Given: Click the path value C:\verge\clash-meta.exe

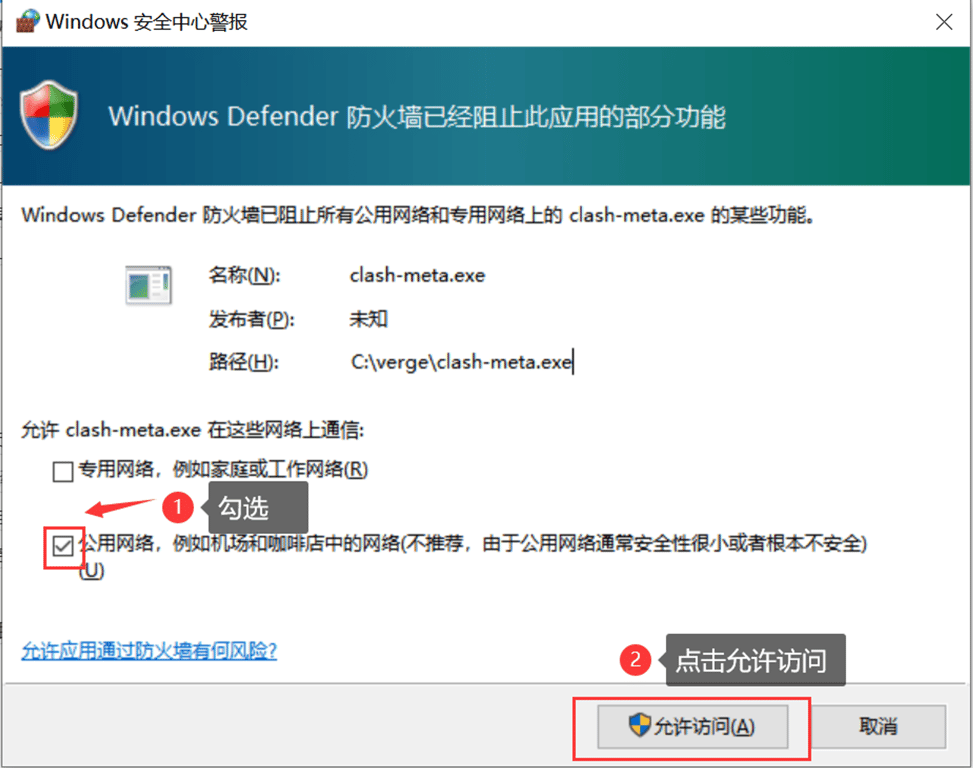Looking at the screenshot, I should point(461,363).
